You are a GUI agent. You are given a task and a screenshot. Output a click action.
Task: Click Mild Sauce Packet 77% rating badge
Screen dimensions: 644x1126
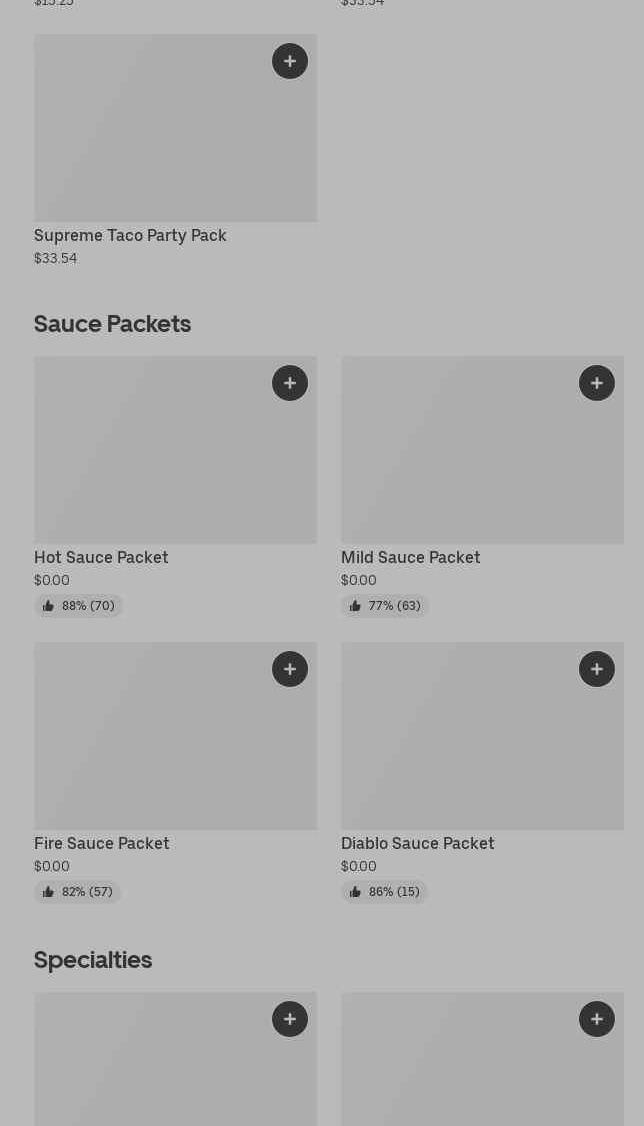point(385,606)
